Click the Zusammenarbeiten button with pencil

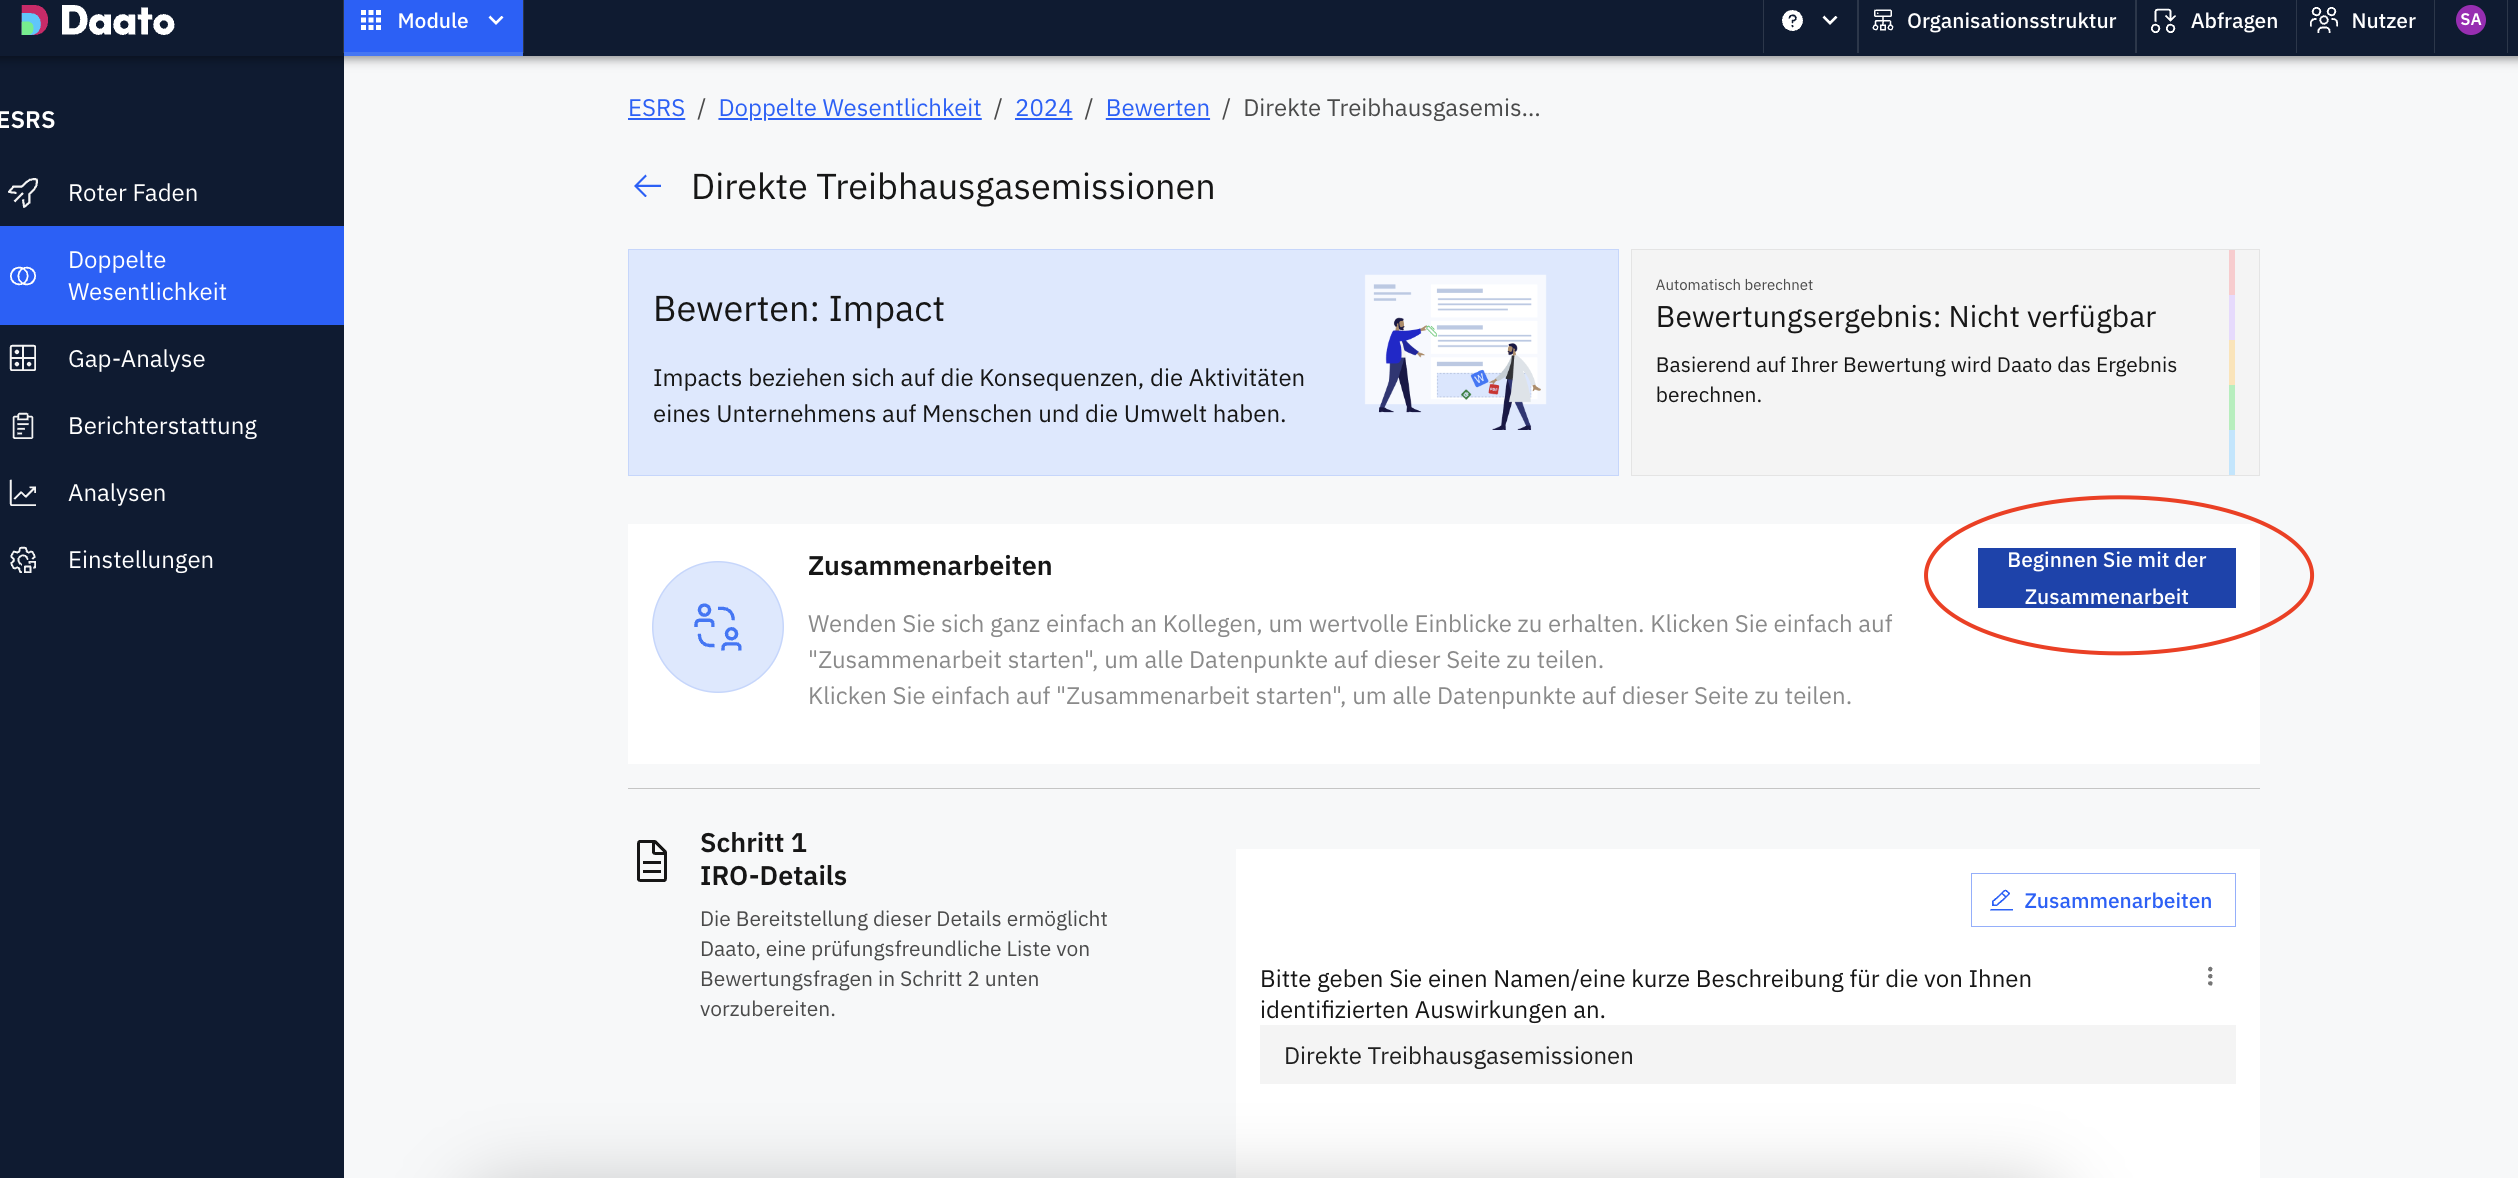tap(2102, 900)
